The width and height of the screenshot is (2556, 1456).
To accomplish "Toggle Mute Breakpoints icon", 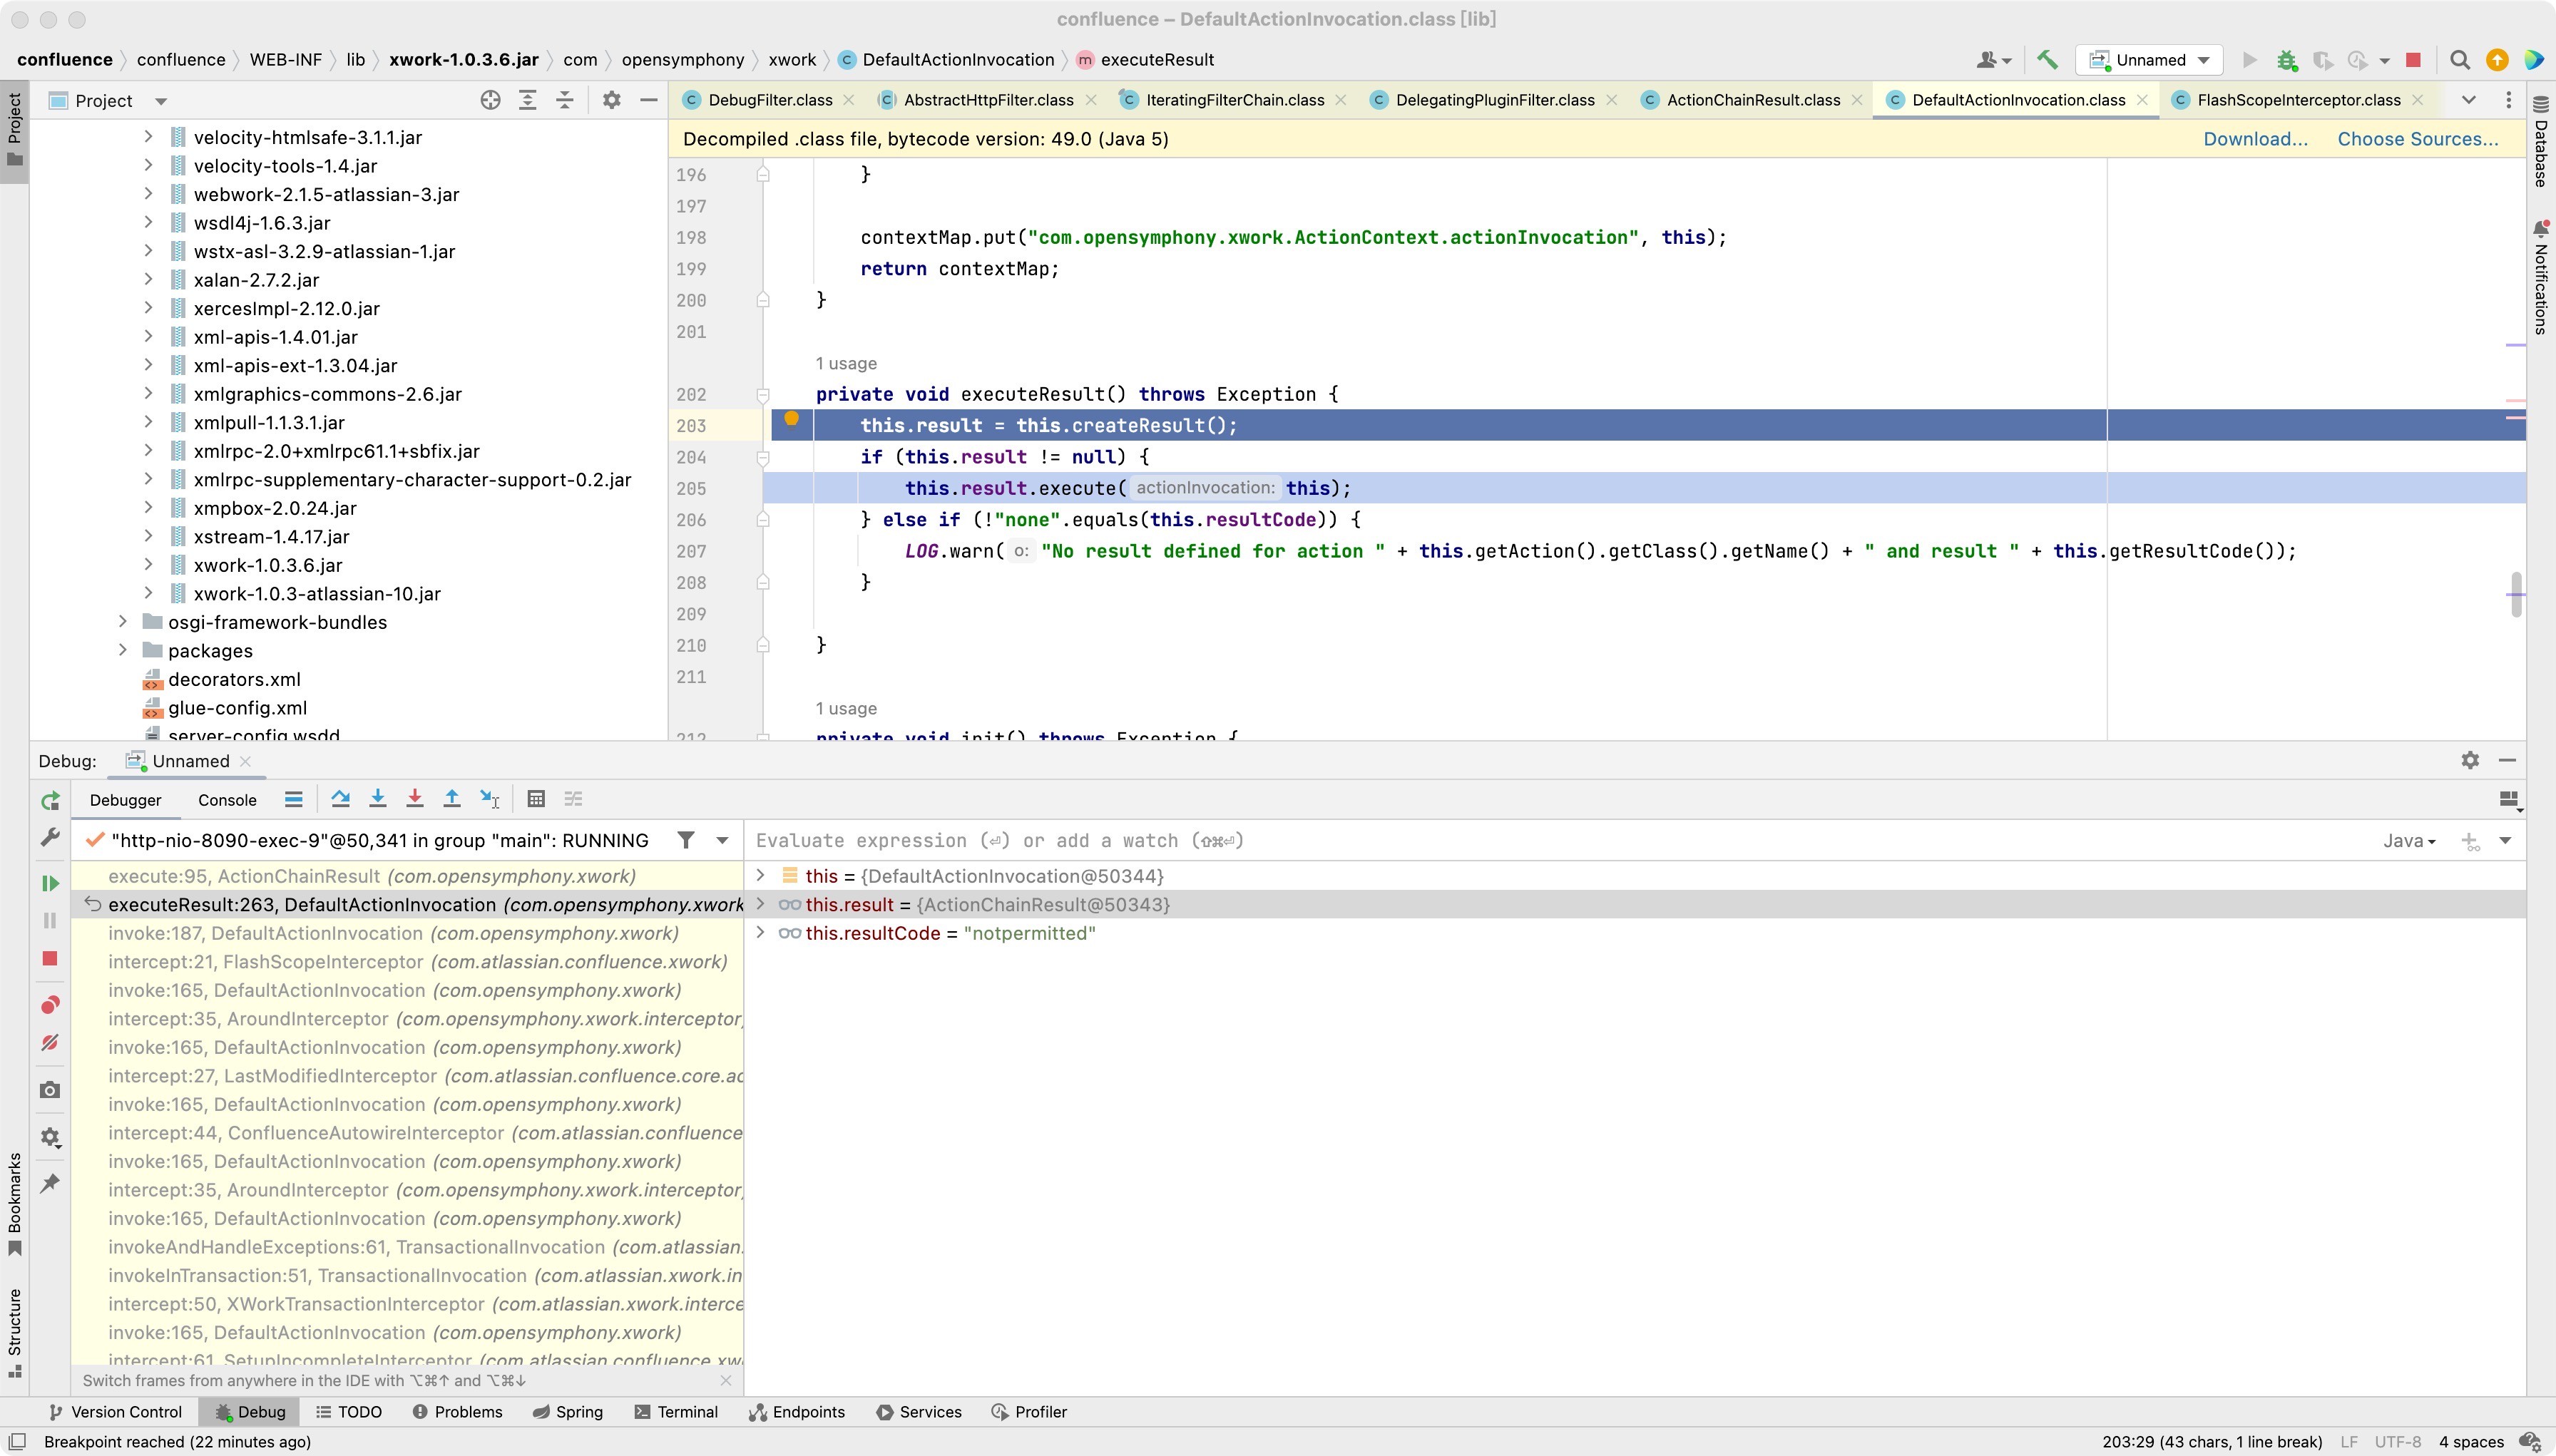I will coord(50,1043).
